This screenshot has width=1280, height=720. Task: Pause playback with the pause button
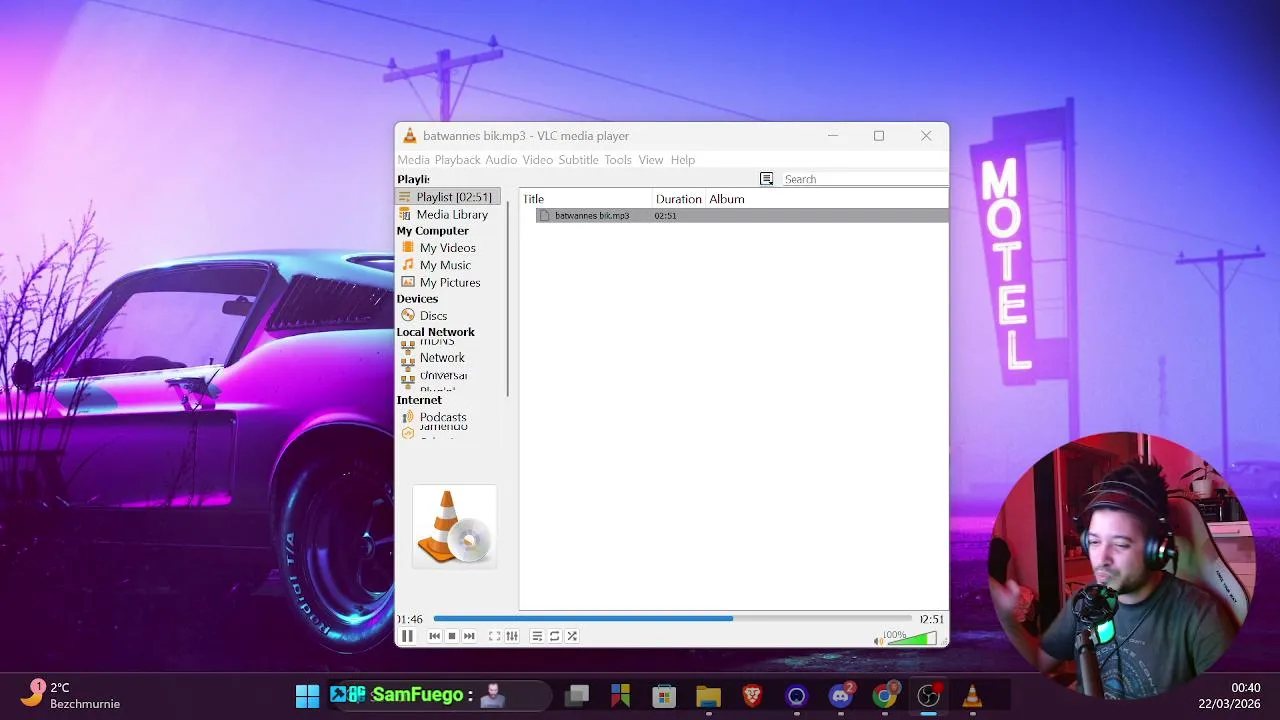(407, 636)
